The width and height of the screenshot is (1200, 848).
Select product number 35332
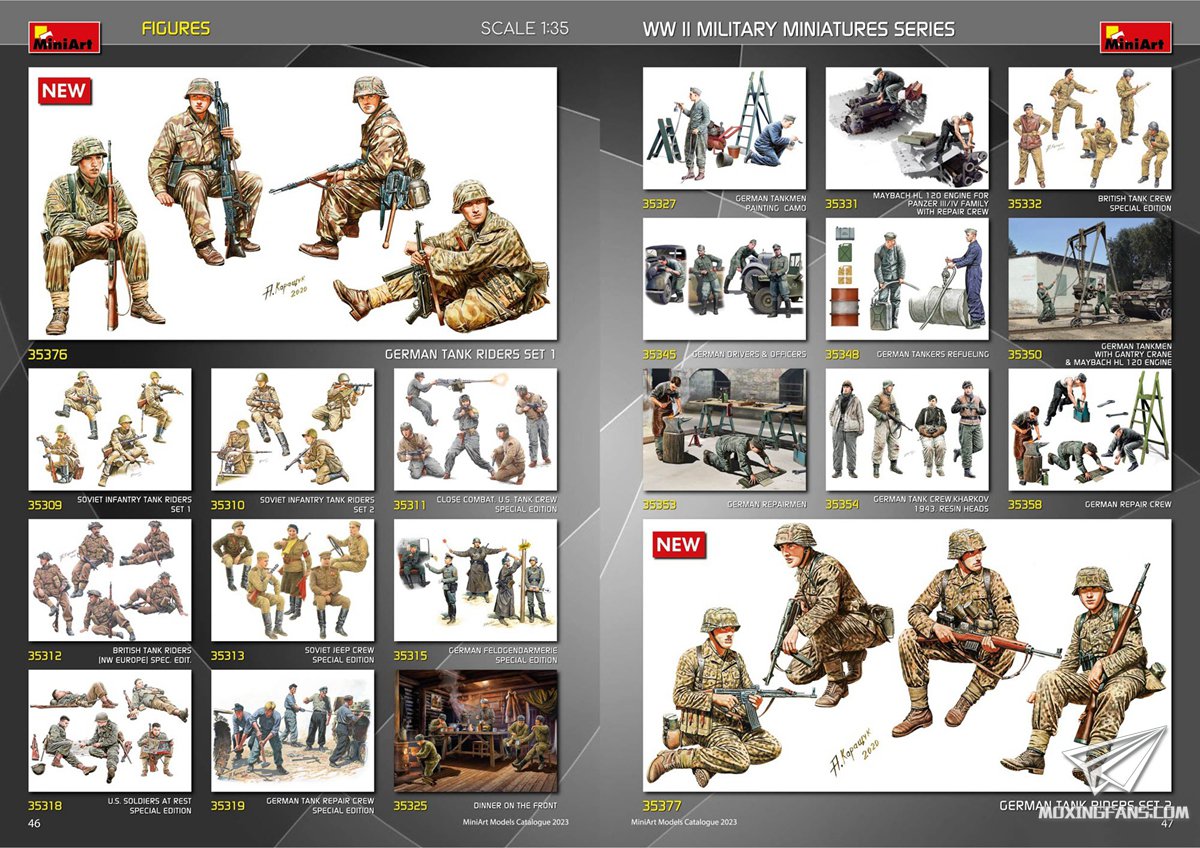[x=1025, y=204]
